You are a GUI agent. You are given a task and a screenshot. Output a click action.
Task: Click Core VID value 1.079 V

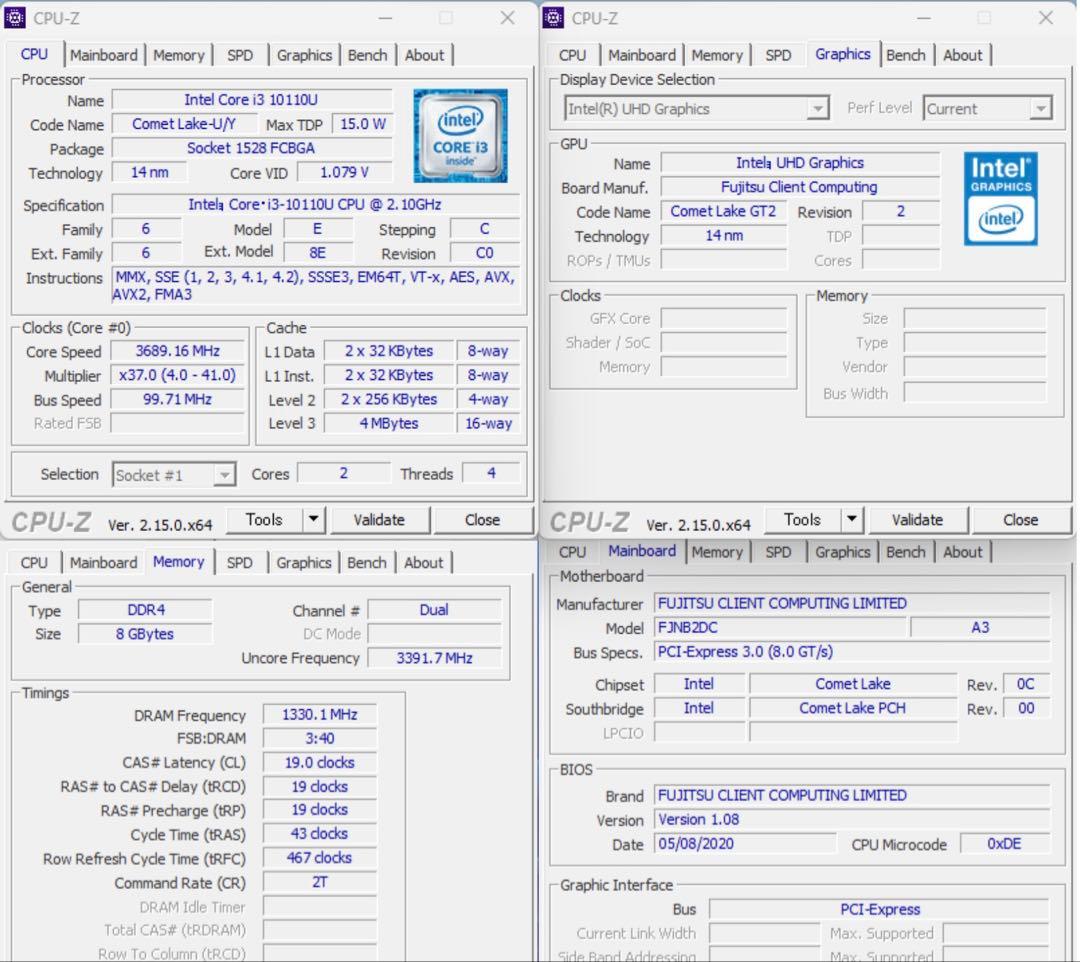(x=344, y=172)
